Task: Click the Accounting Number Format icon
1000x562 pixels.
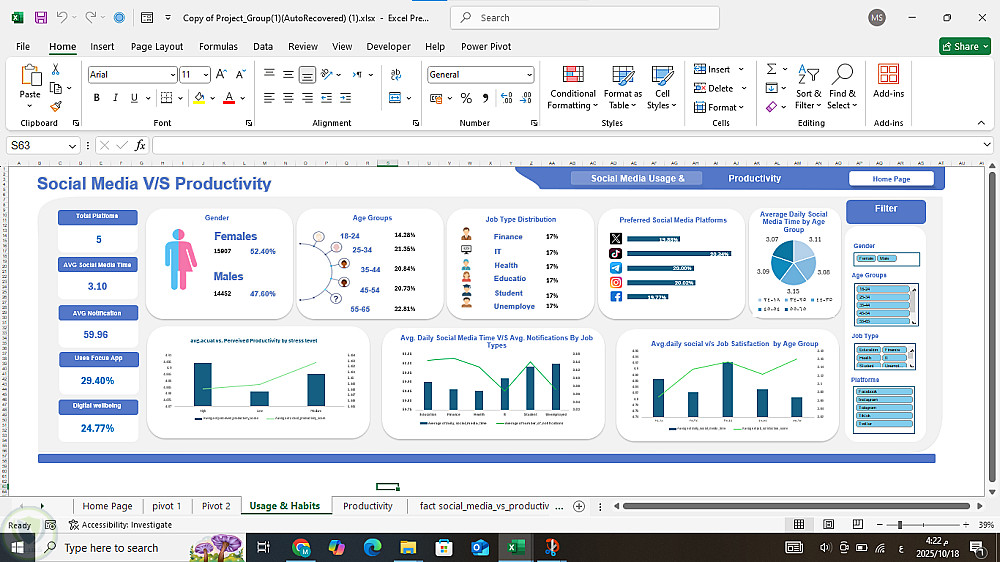Action: 436,98
